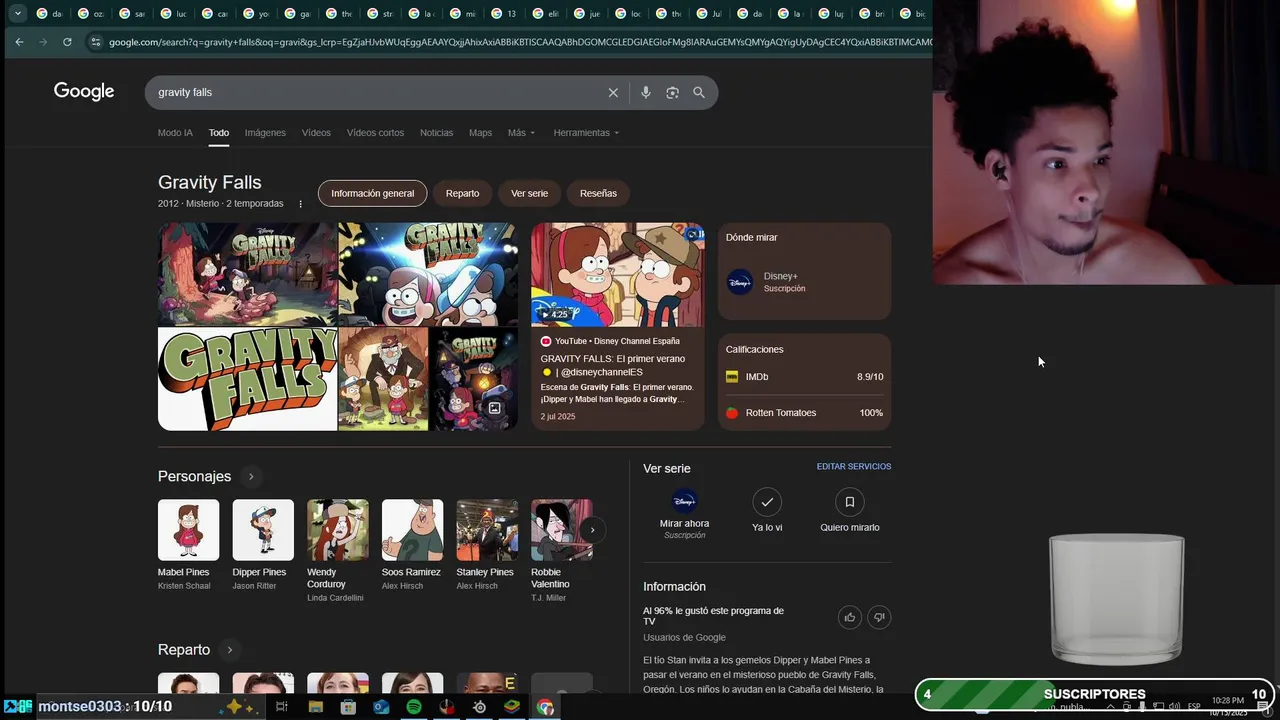Play the 4:25 YouTube video thumbnail

click(x=617, y=274)
